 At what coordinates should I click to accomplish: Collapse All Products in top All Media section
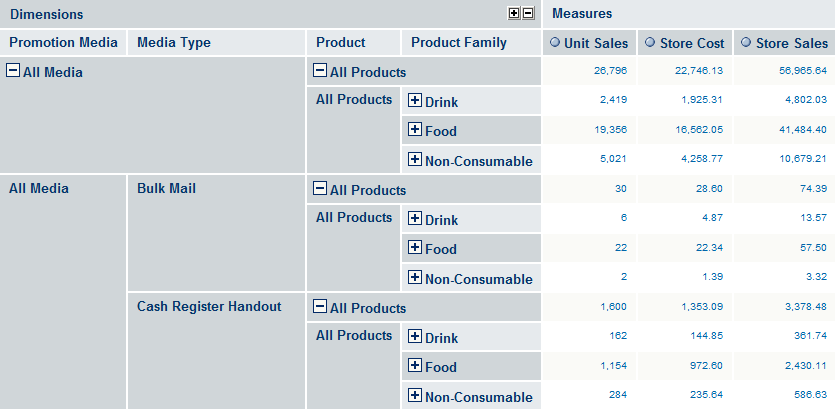click(320, 70)
